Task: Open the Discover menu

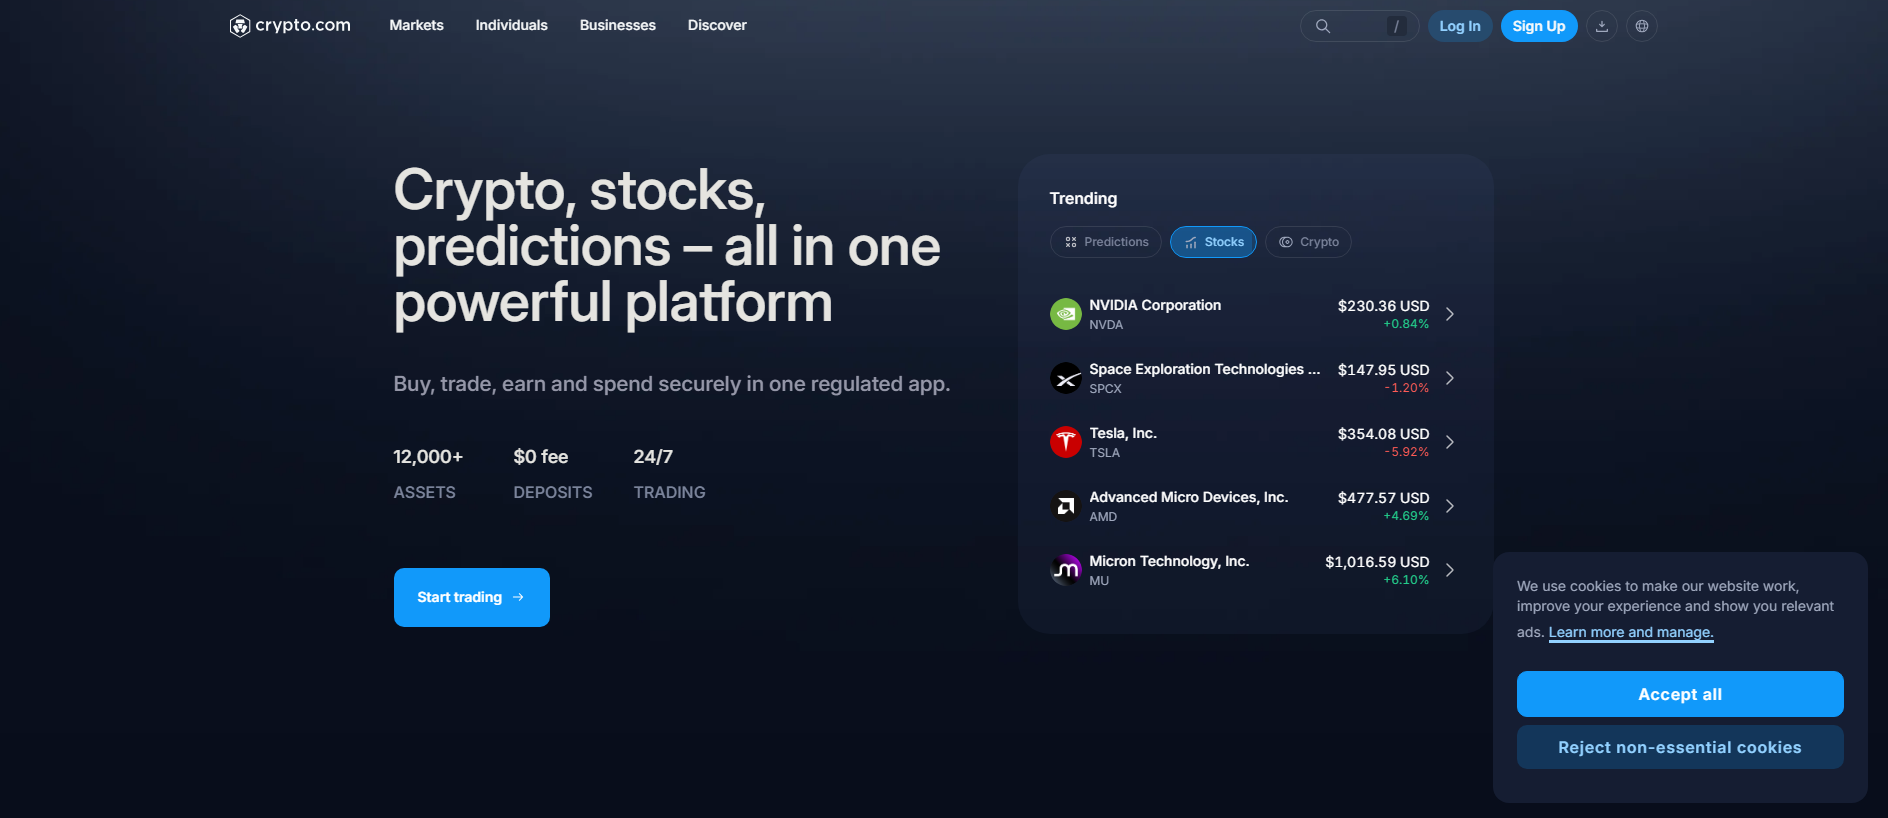Action: (x=717, y=25)
